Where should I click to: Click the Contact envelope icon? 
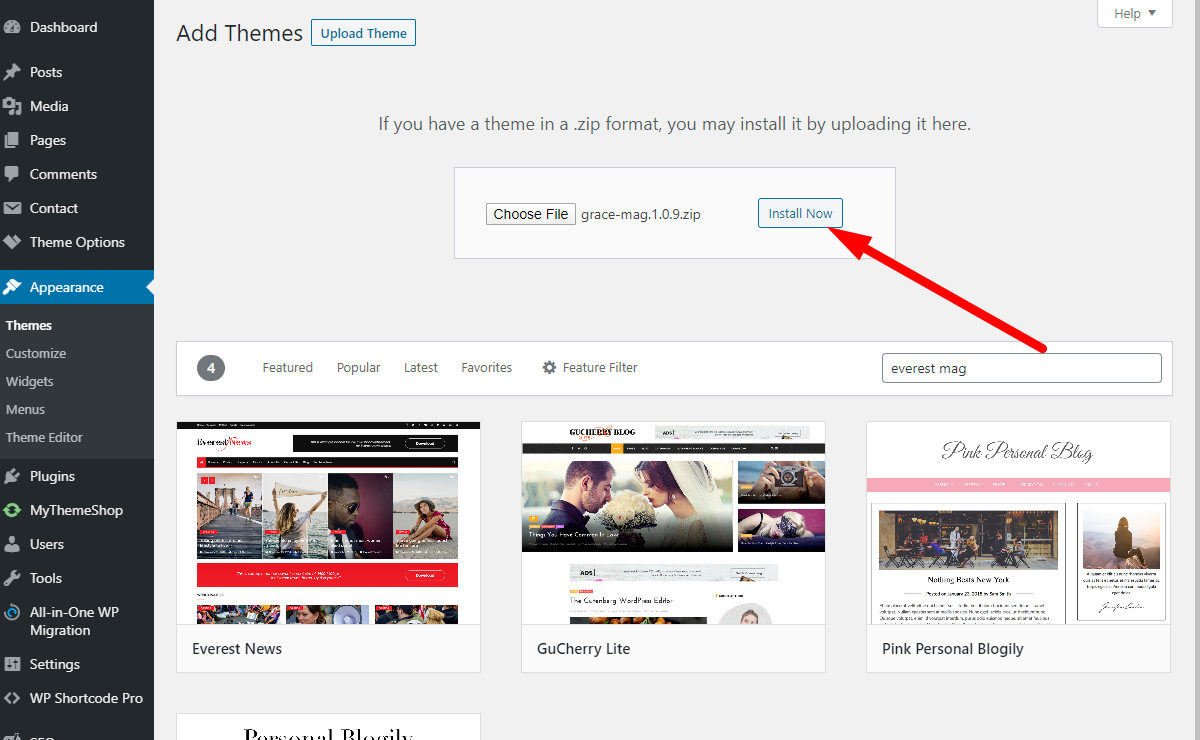12,208
